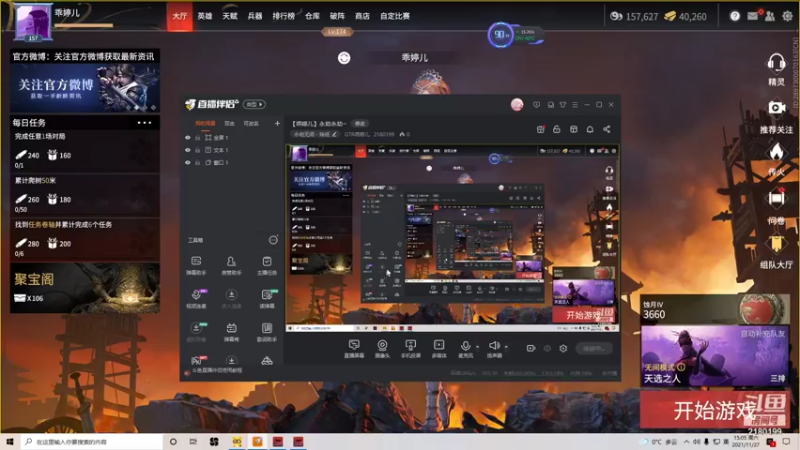Click the record video icon near the settings gear
The image size is (800, 450).
click(x=531, y=348)
